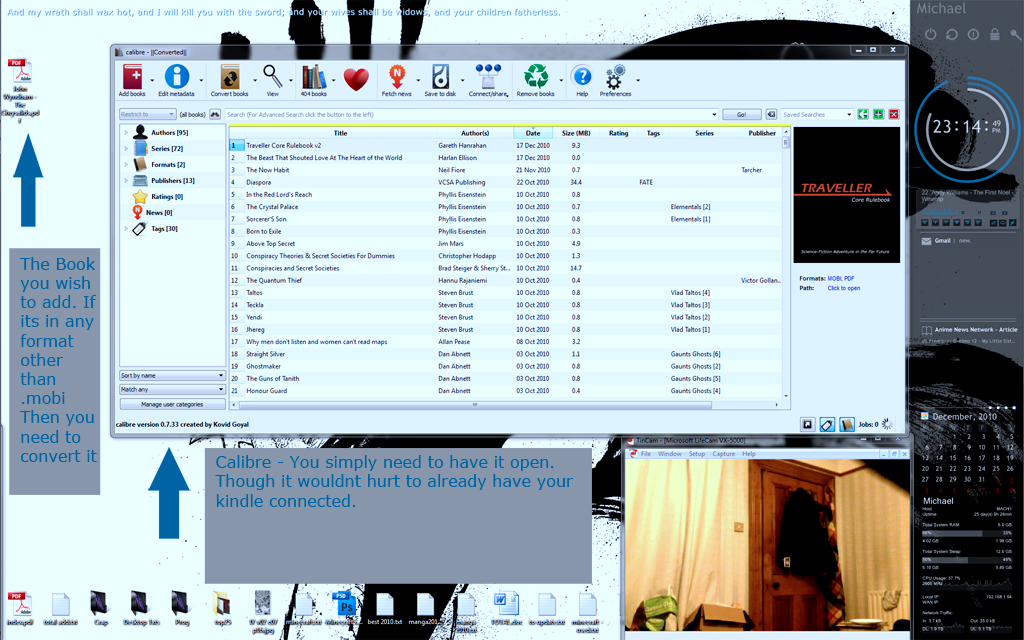Expand the Authors [95] category
The width and height of the screenshot is (1024, 640).
pyautogui.click(x=126, y=133)
